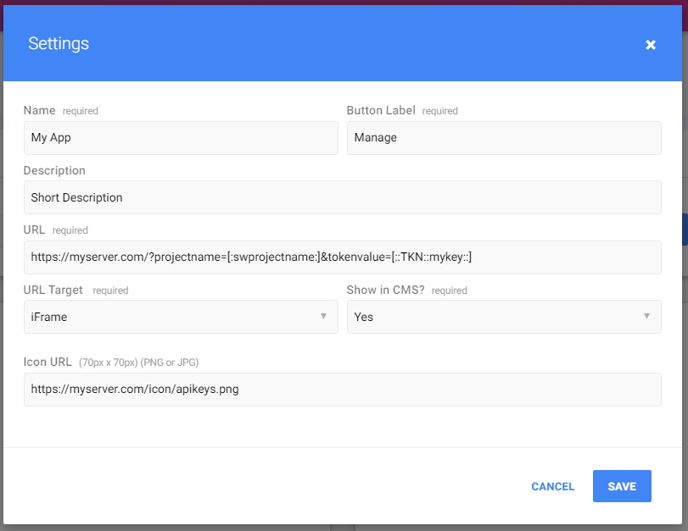This screenshot has height=531, width=688.
Task: Click the Show in CMS? label
Action: [x=386, y=290]
